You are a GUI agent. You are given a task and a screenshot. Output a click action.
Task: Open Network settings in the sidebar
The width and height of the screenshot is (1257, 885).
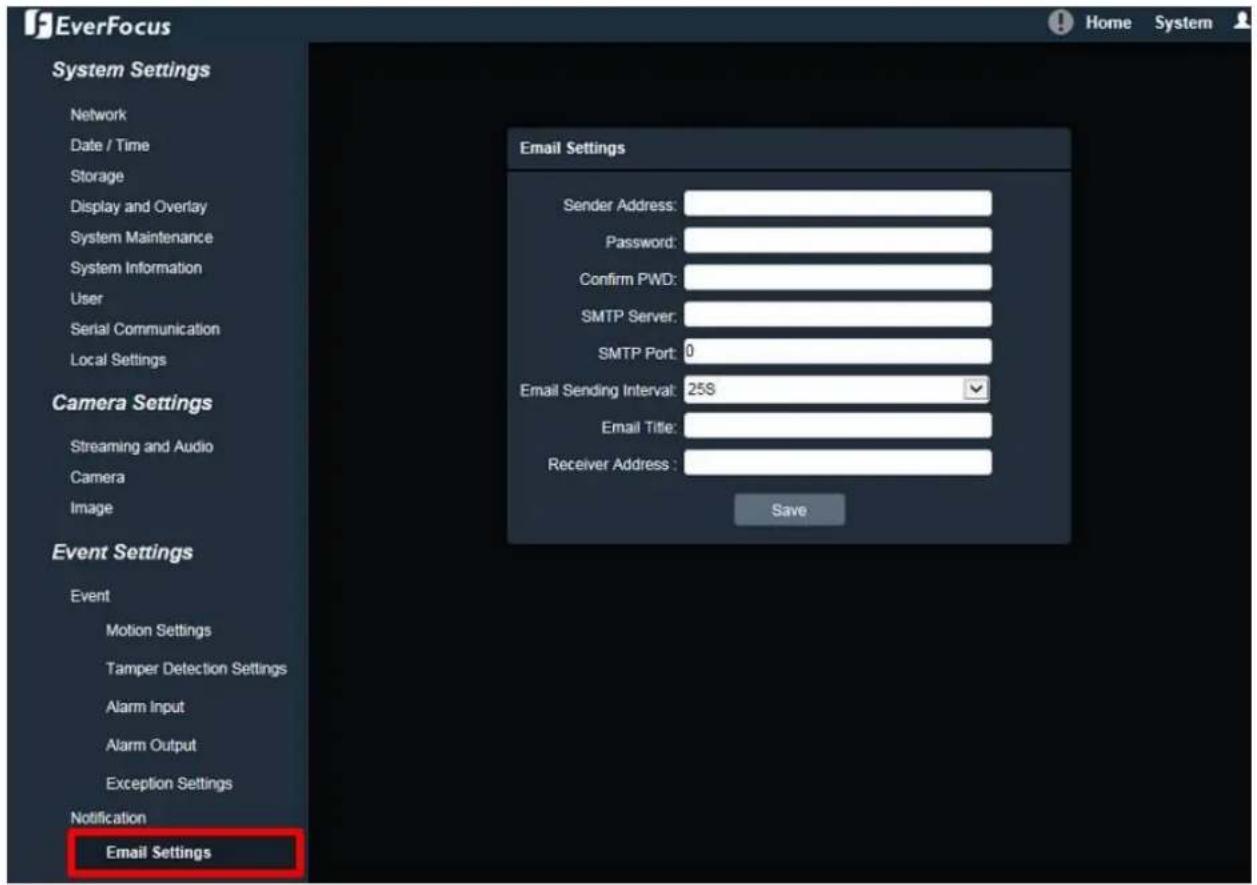click(98, 115)
